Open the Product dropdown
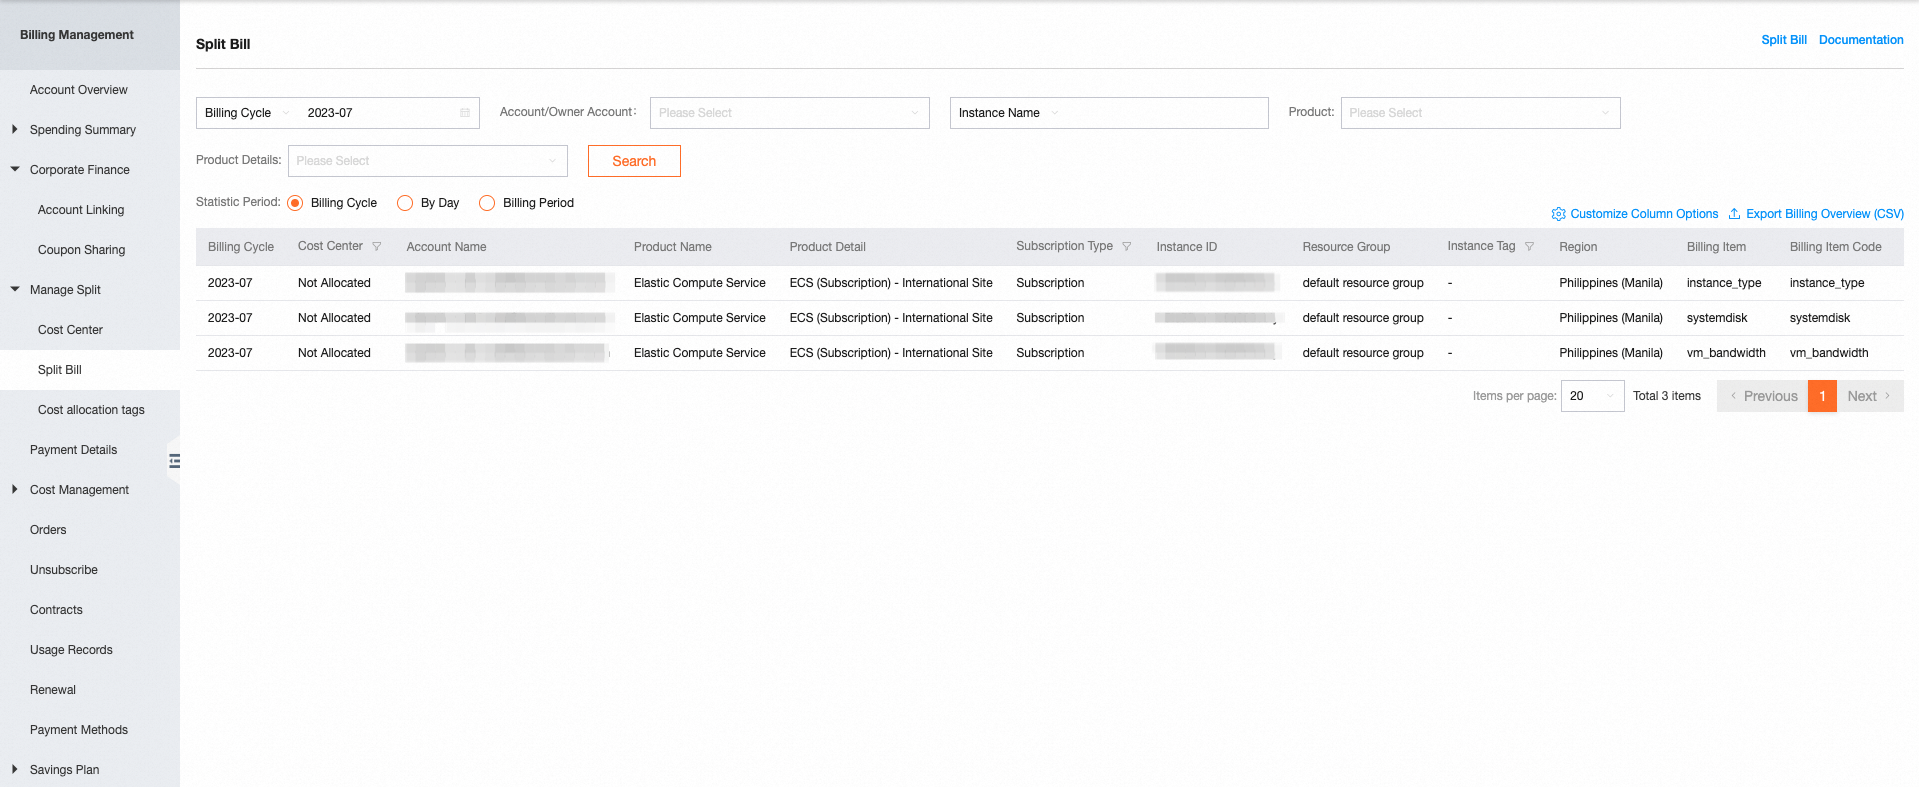Viewport: 1919px width, 787px height. [1480, 113]
